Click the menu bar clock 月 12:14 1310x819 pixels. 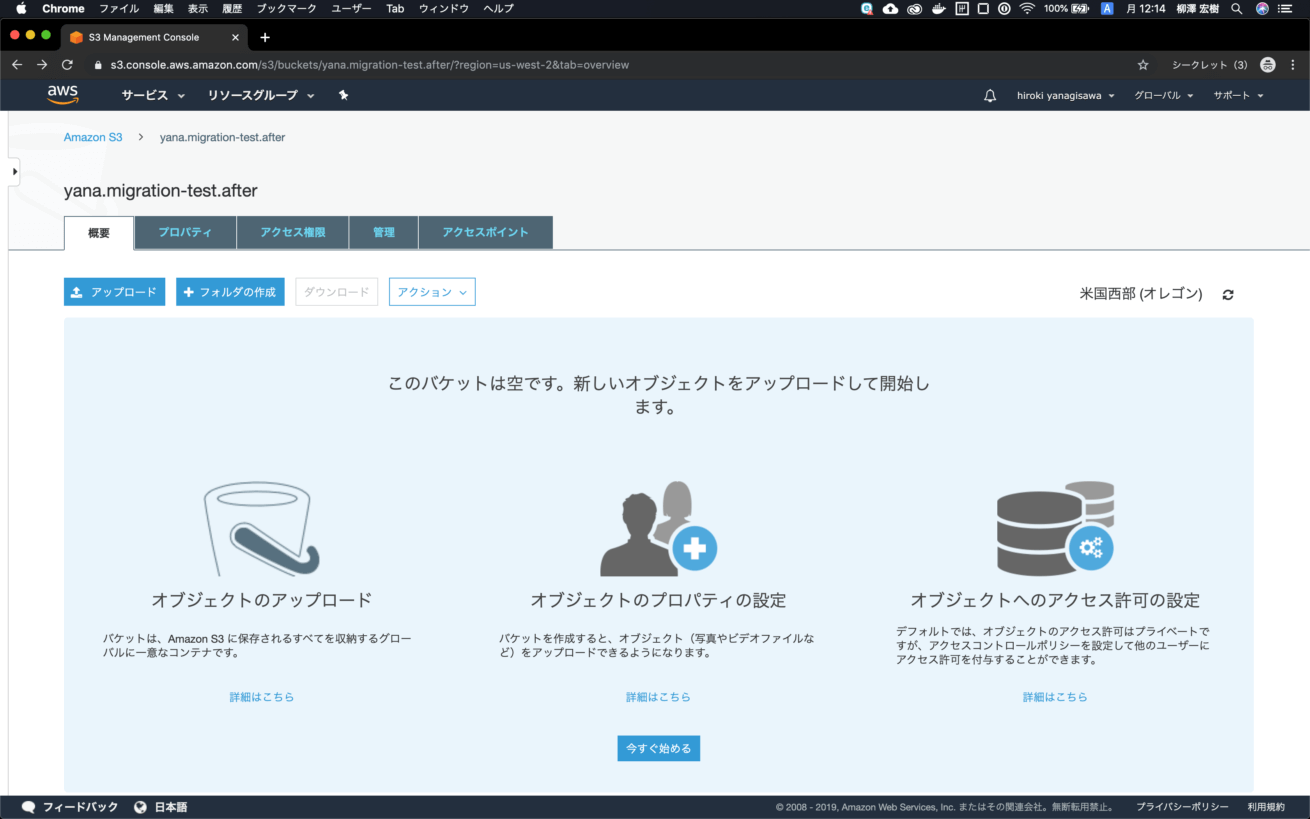tap(1146, 8)
